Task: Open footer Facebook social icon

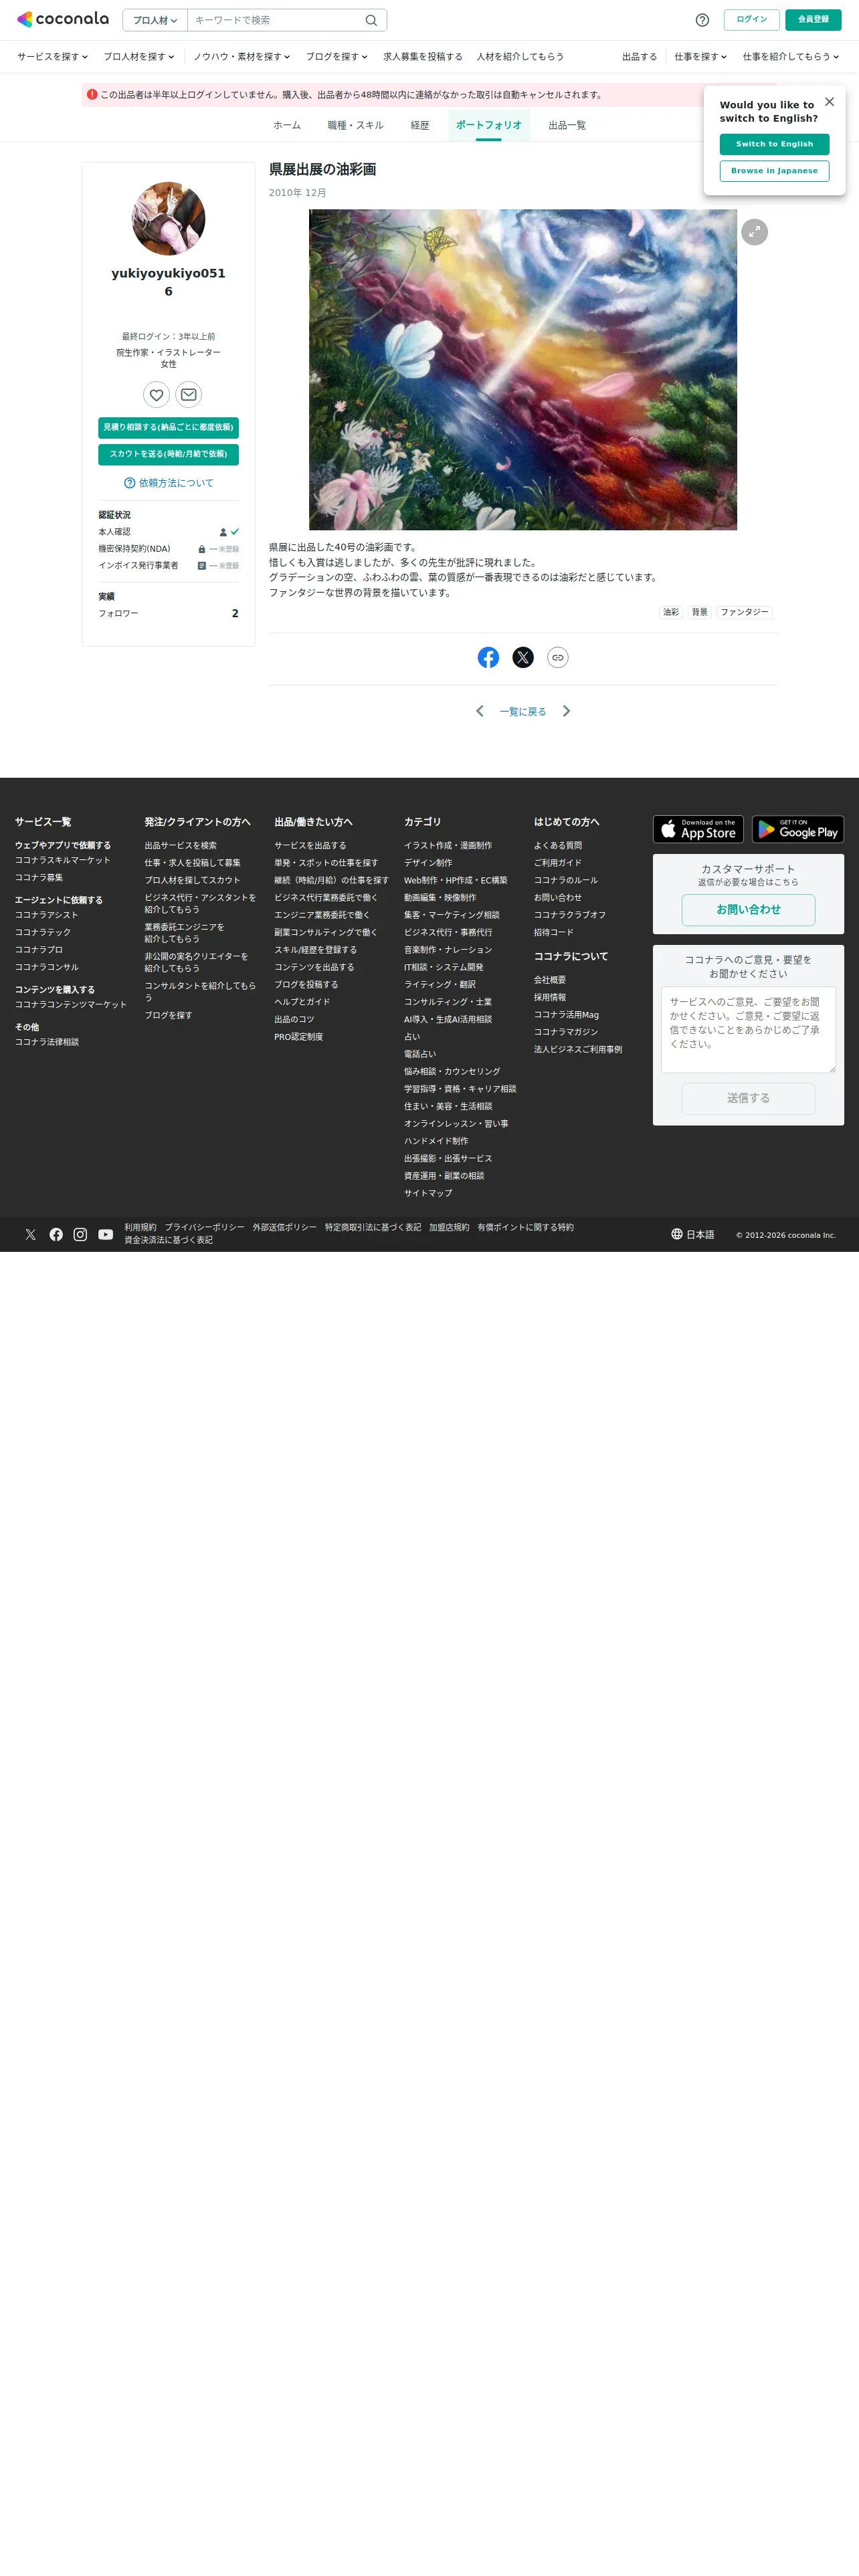Action: click(x=56, y=1234)
